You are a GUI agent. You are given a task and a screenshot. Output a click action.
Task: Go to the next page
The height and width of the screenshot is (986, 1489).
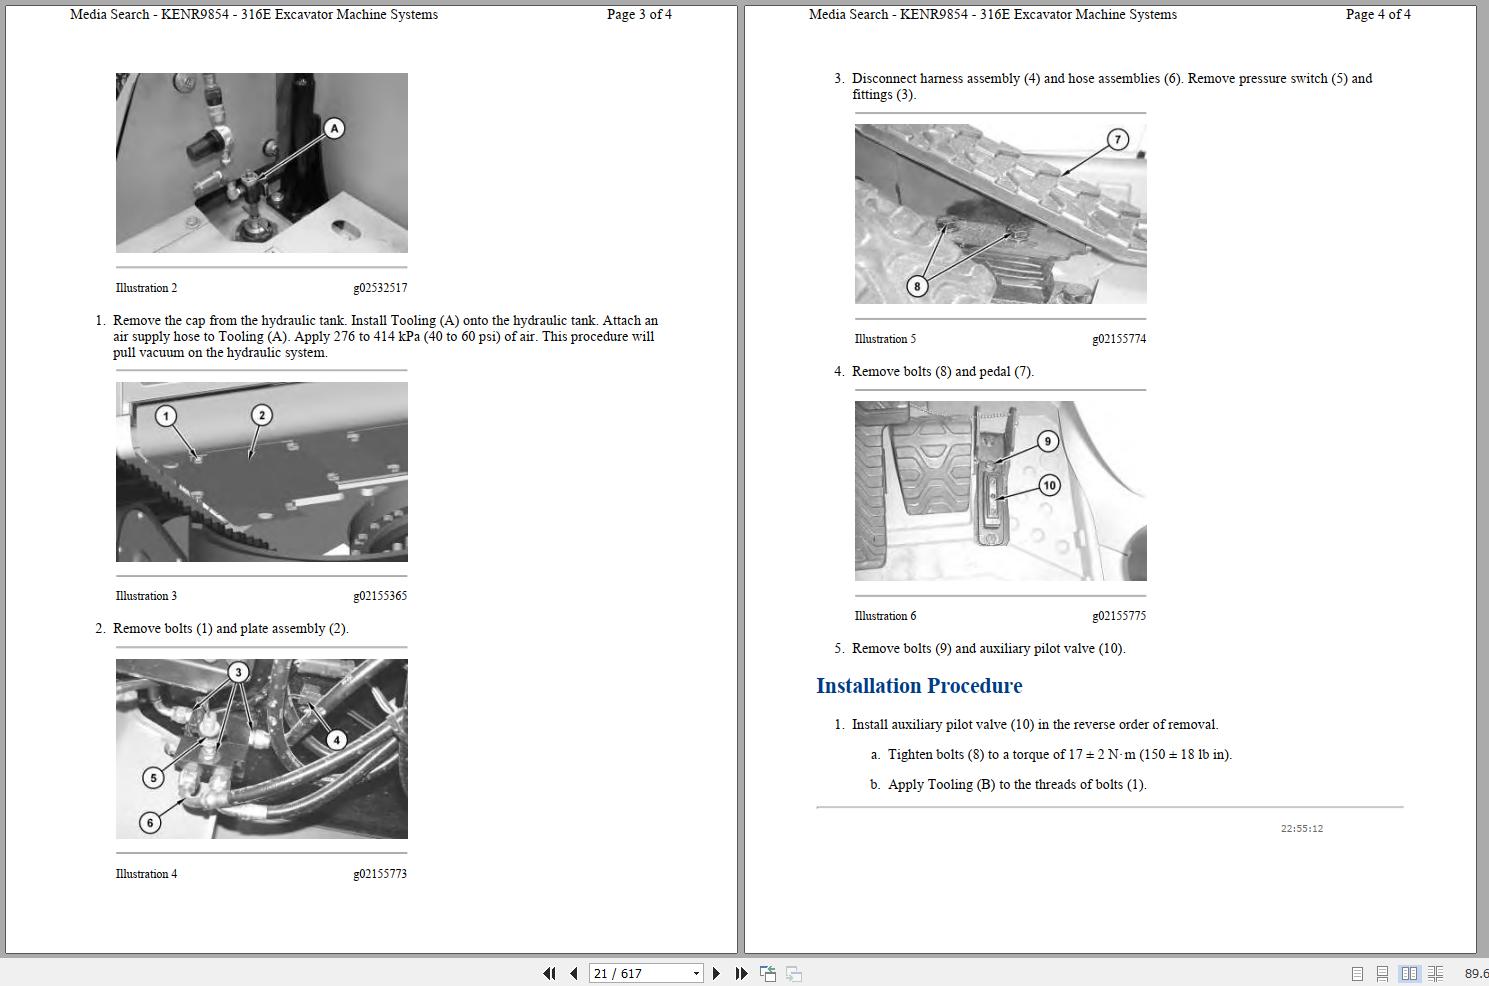point(716,973)
